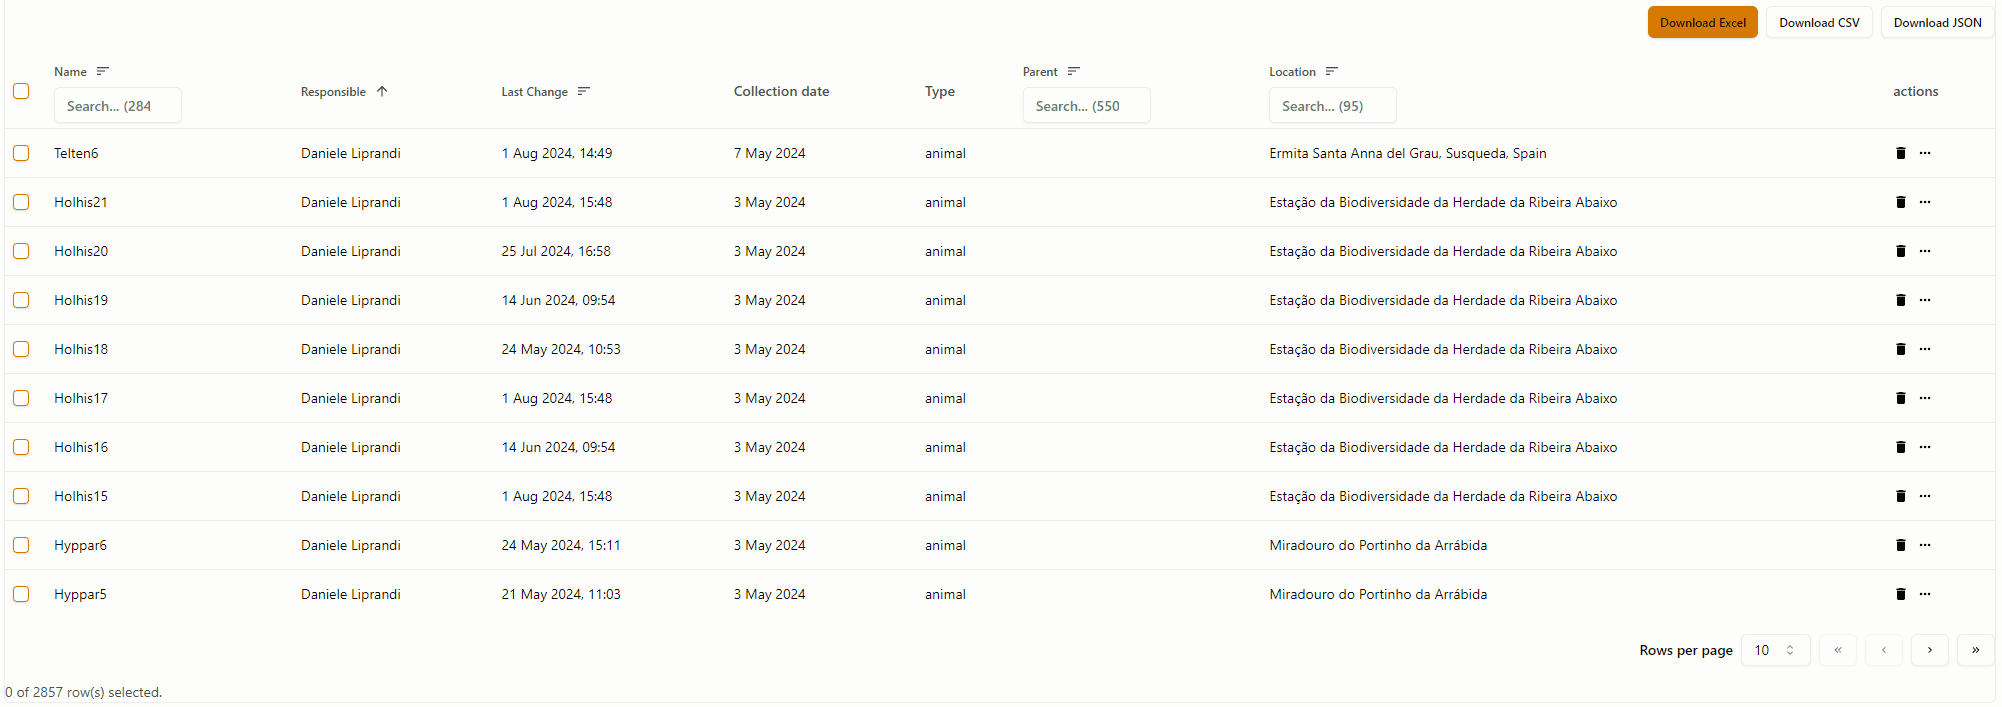This screenshot has height=707, width=2002.
Task: Delete the Telten6 row with trash icon
Action: pyautogui.click(x=1900, y=153)
